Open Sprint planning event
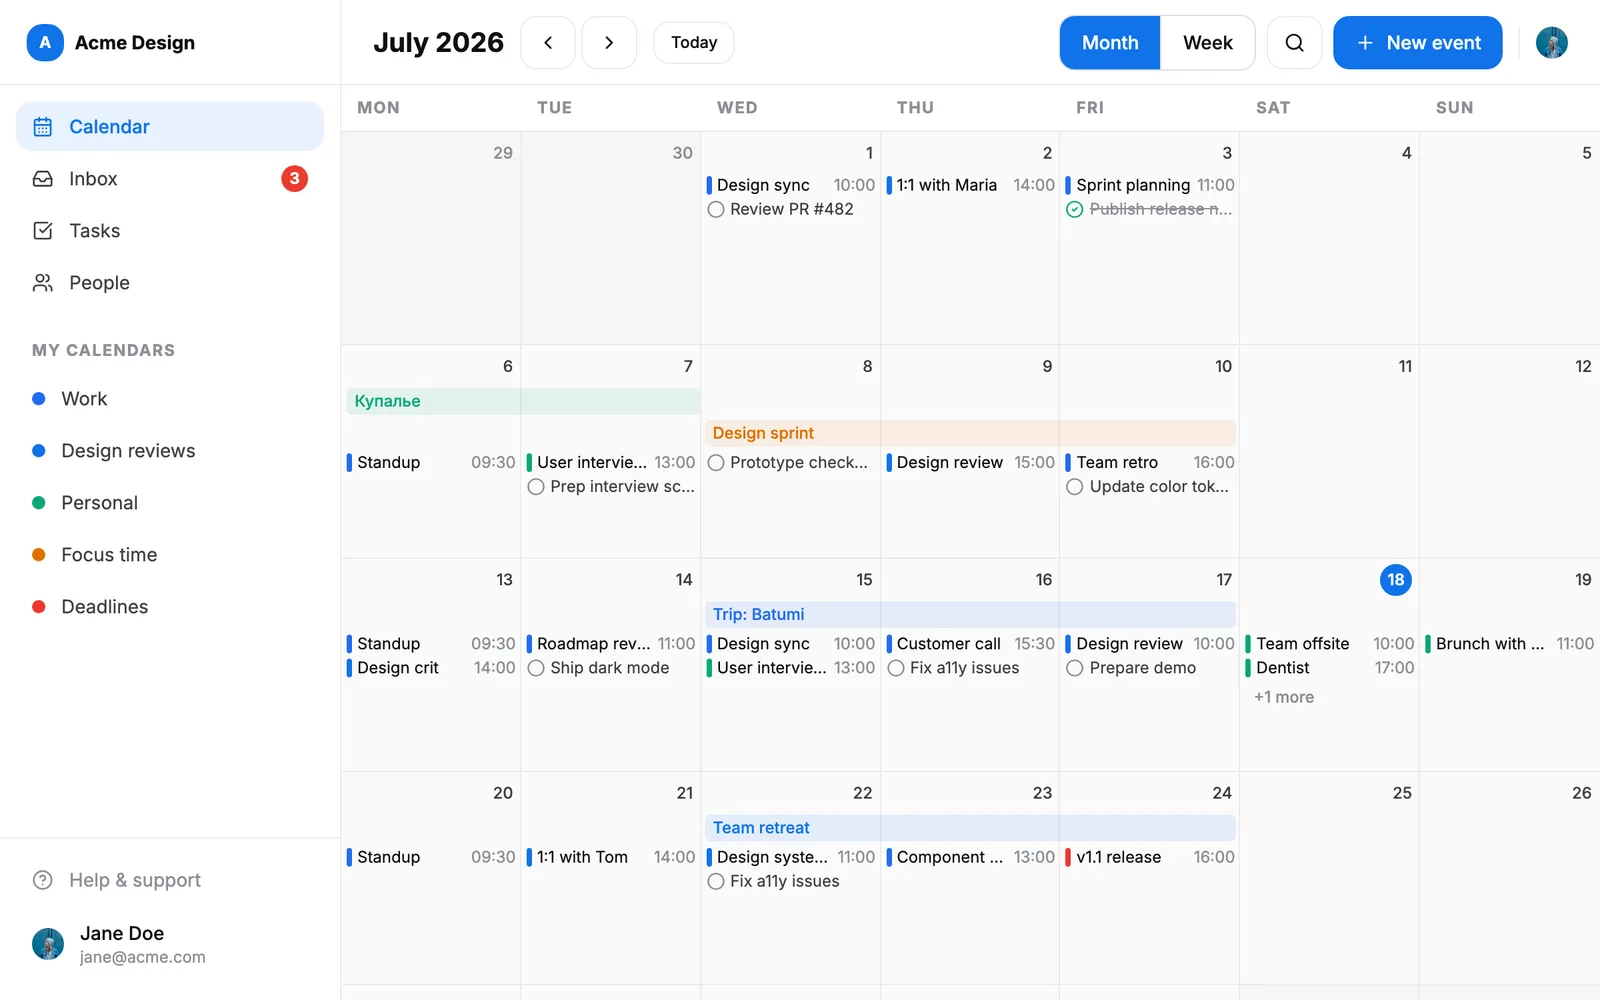1600x1000 pixels. click(1150, 185)
